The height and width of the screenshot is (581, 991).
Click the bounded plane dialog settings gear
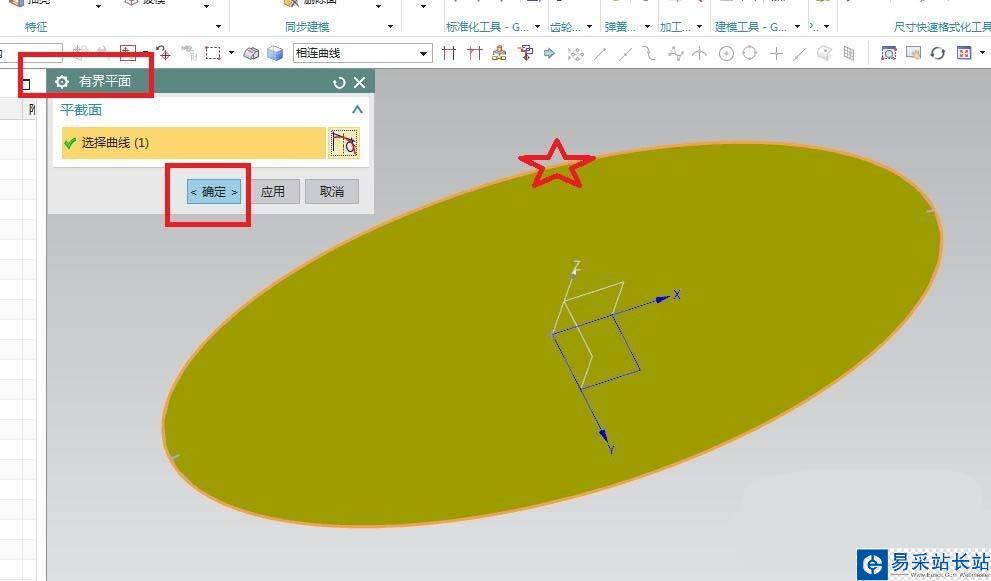tap(61, 82)
